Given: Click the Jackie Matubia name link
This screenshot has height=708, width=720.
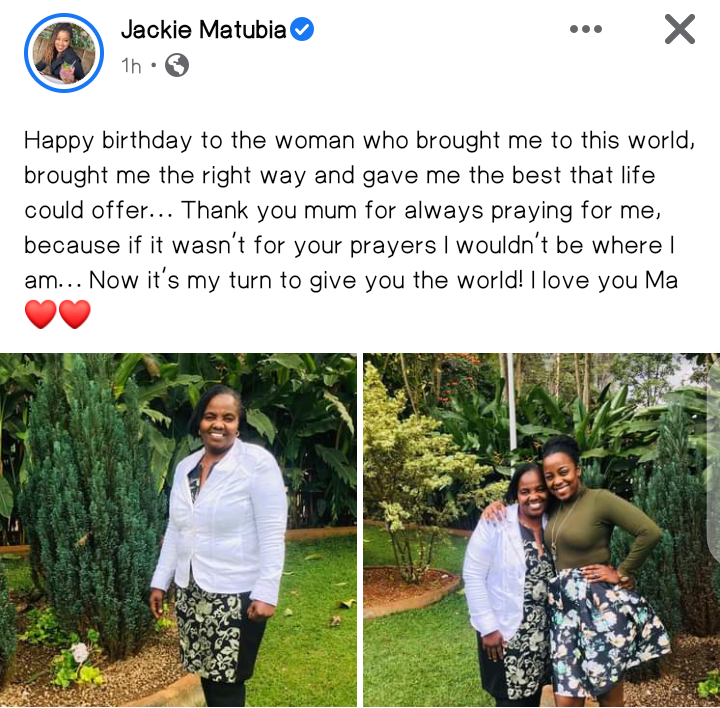Looking at the screenshot, I should pyautogui.click(x=203, y=29).
